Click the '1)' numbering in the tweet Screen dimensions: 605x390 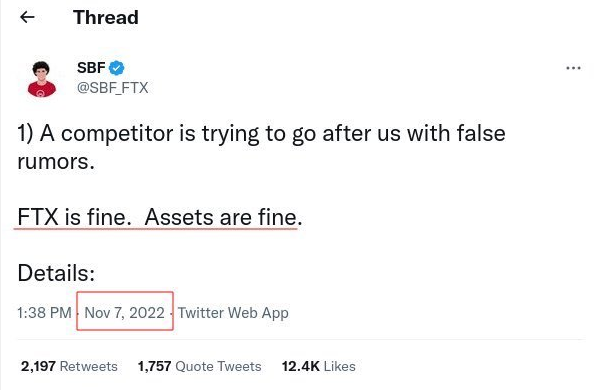(25, 133)
